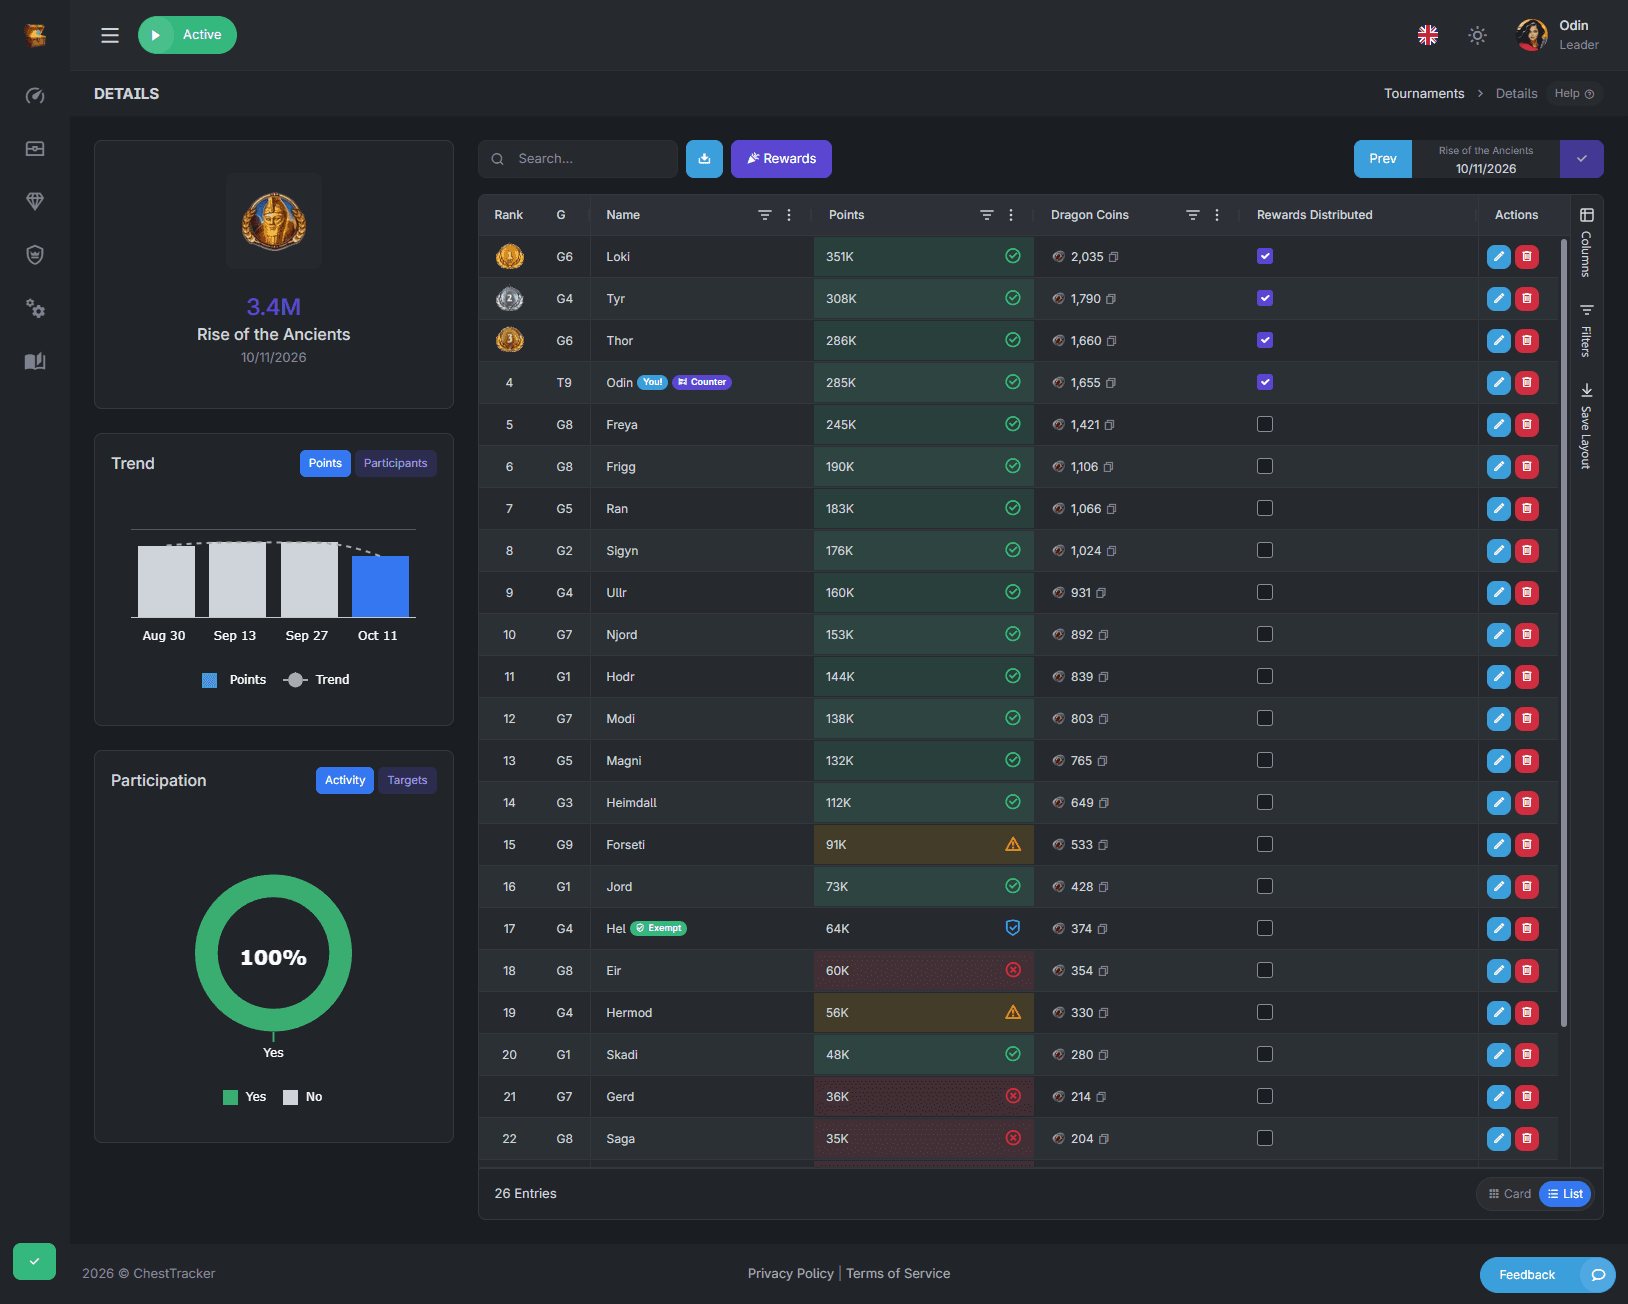This screenshot has height=1304, width=1628.
Task: Switch language via UK flag icon
Action: pyautogui.click(x=1428, y=35)
